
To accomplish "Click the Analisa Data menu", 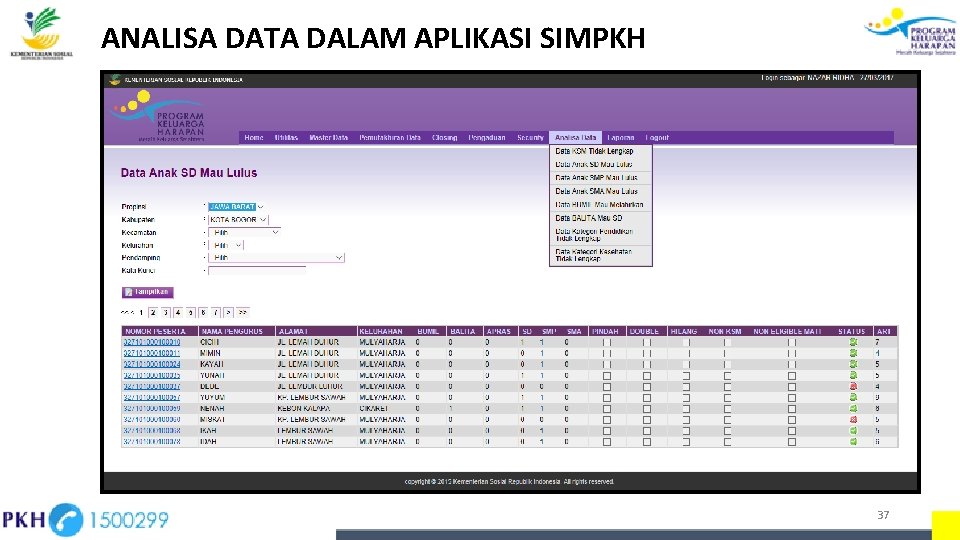I will point(576,138).
